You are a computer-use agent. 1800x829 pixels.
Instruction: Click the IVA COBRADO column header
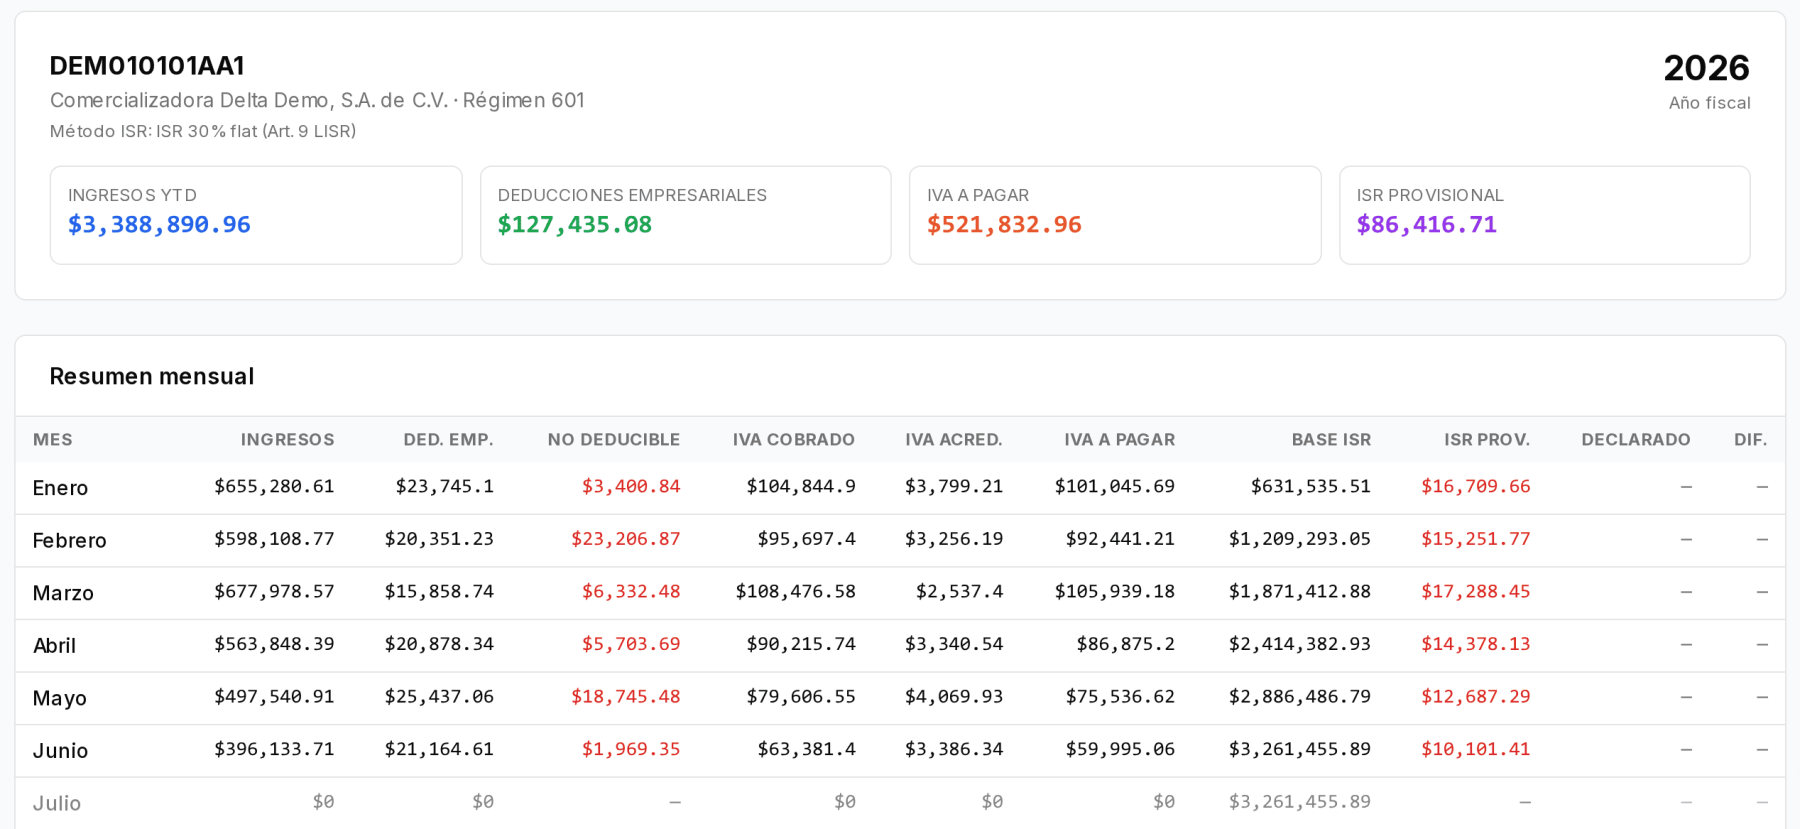(x=794, y=440)
